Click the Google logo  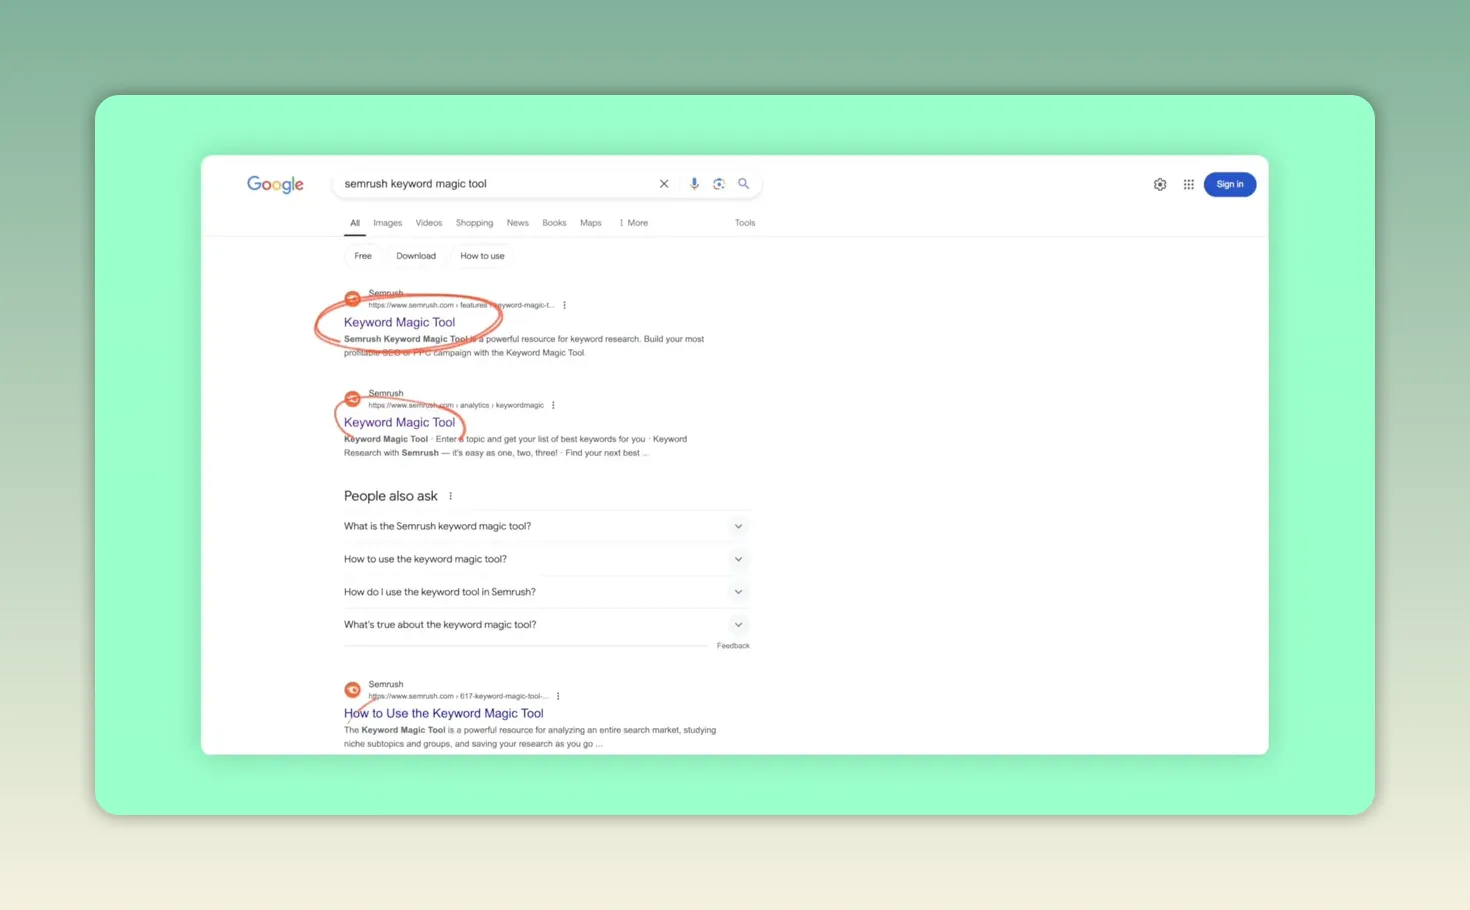pyautogui.click(x=275, y=184)
